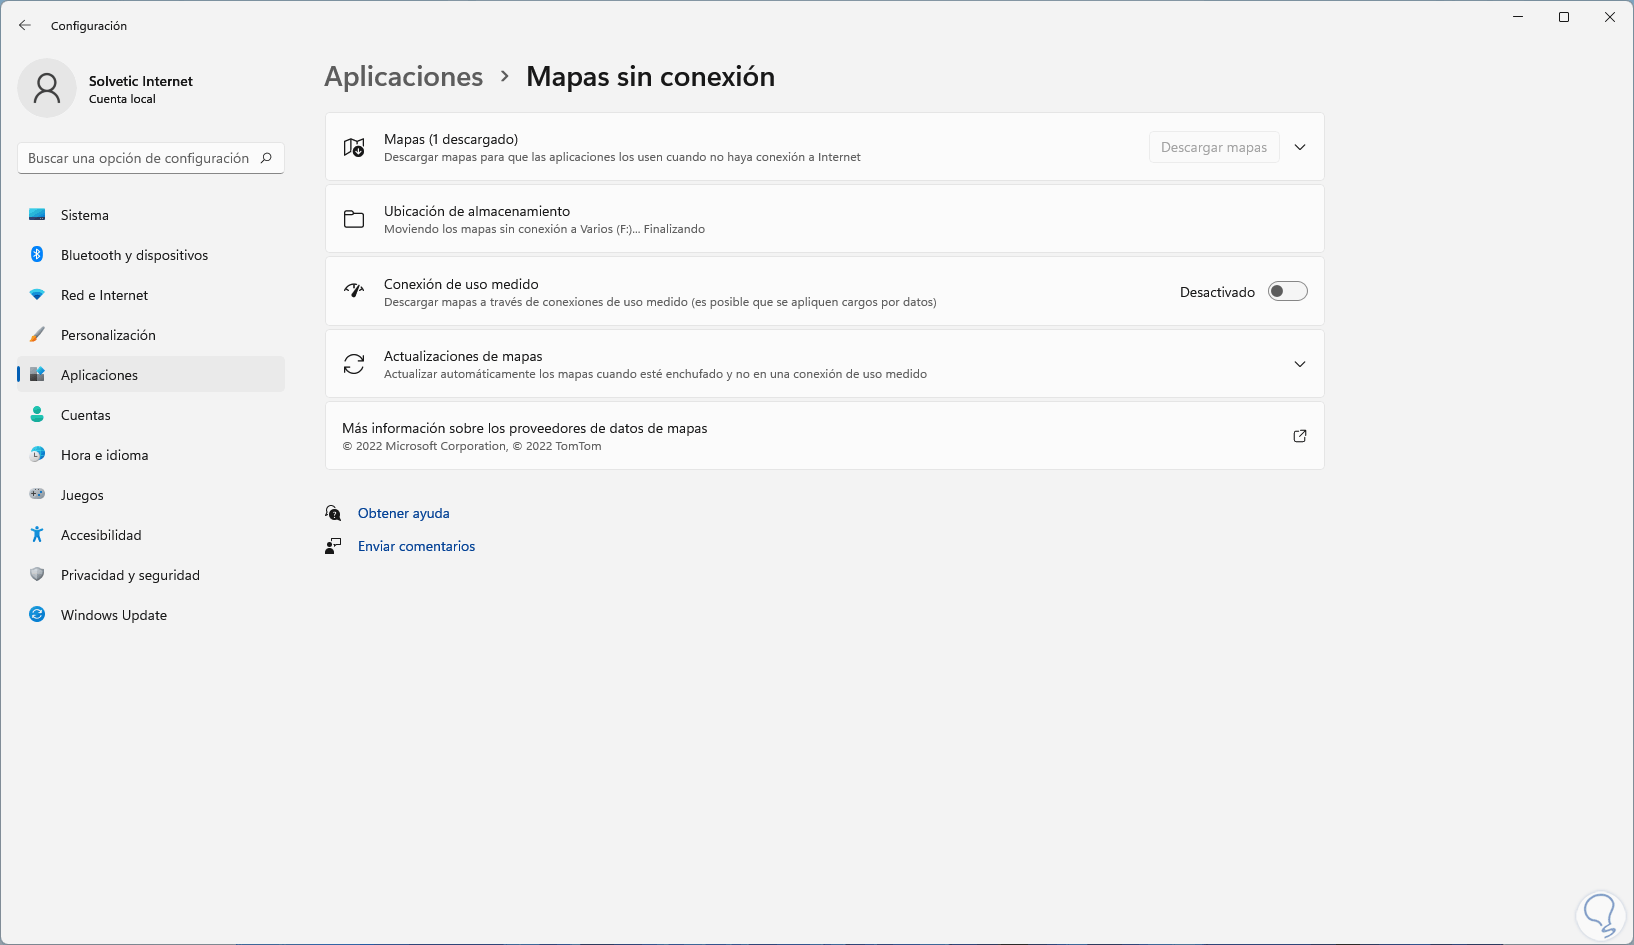This screenshot has height=945, width=1634.
Task: Click the Bluetooth y dispositivos icon
Action: tap(37, 255)
